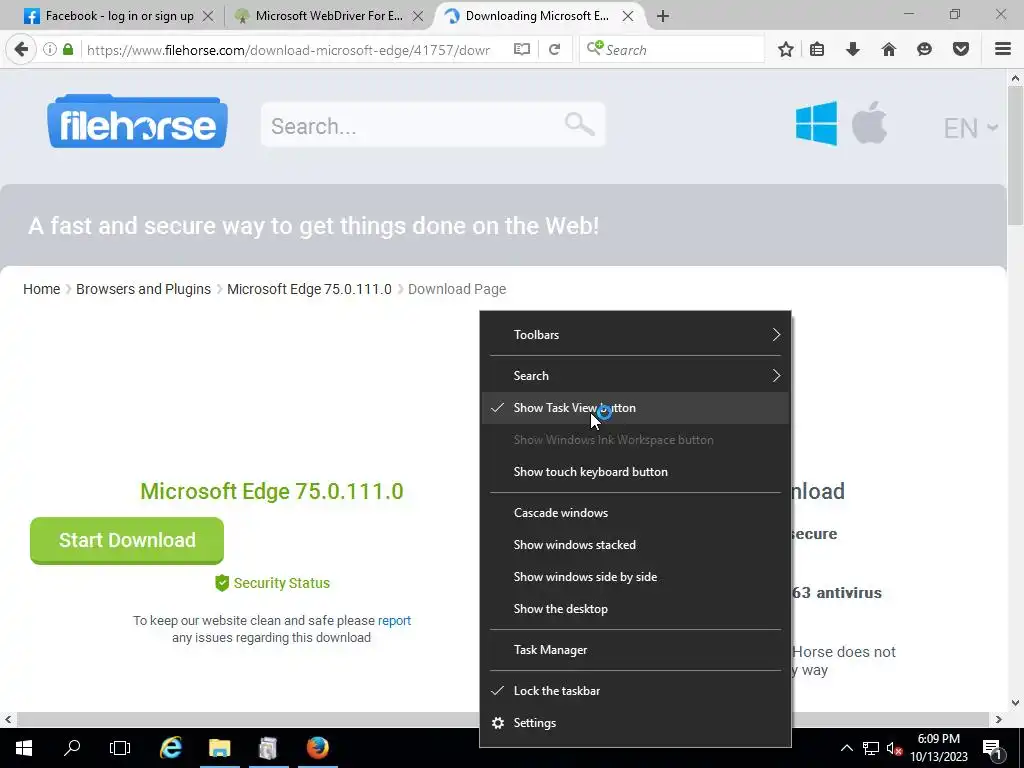
Task: Focus the FileHorse Search... field
Action: (432, 124)
